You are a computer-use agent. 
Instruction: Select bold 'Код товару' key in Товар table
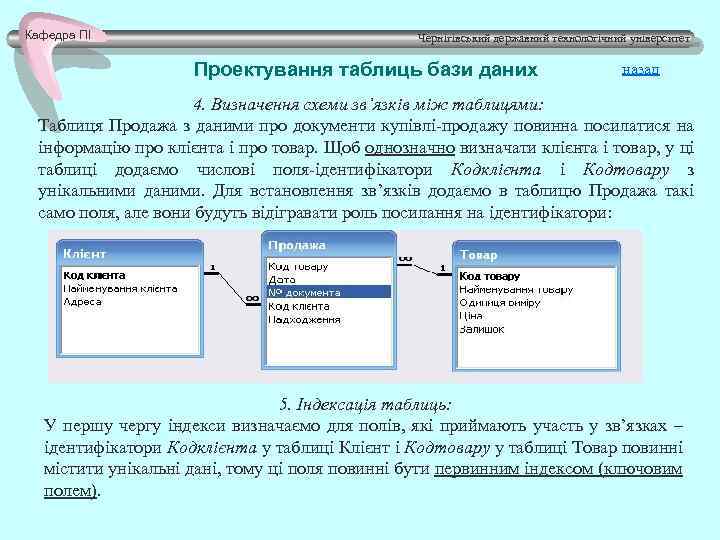coord(489,276)
